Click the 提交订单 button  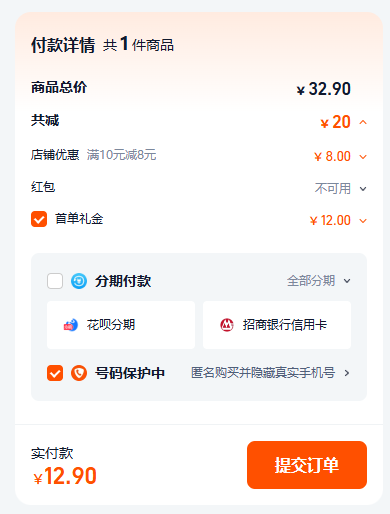click(307, 465)
